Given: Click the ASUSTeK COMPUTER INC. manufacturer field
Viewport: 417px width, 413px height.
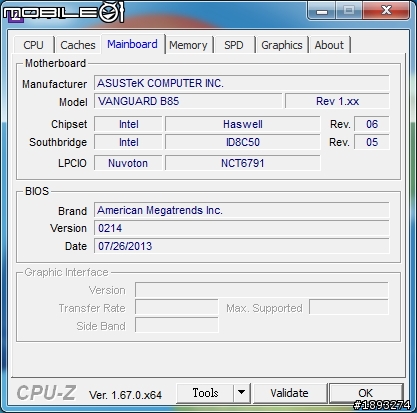Looking at the screenshot, I should pyautogui.click(x=242, y=83).
